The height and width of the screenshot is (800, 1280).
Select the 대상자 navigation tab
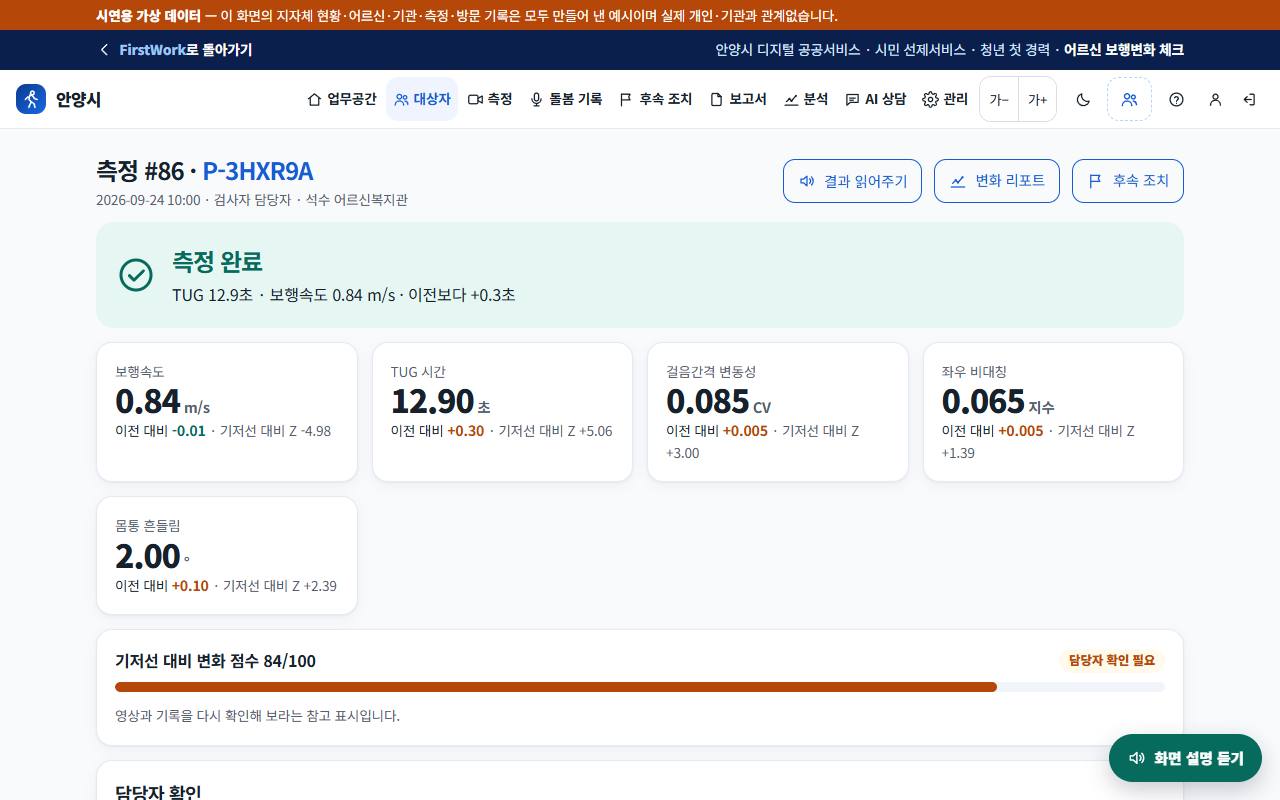(422, 99)
